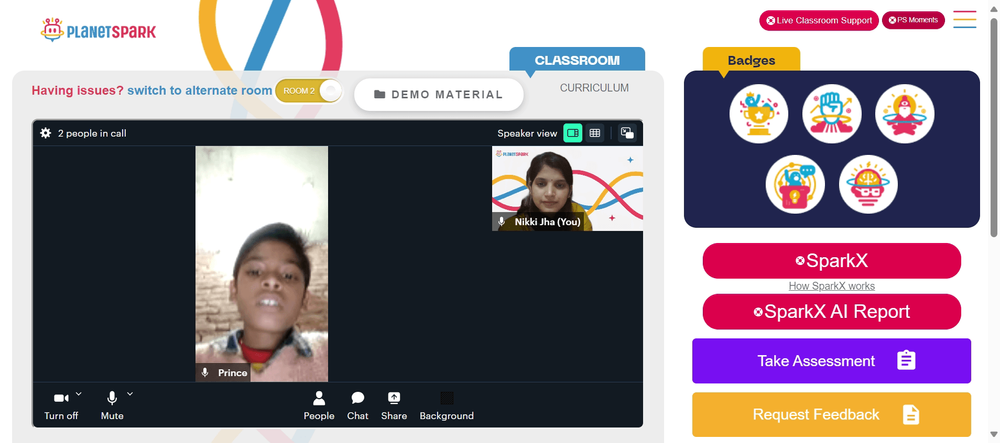Turn off the camera
This screenshot has width=1000, height=443.
(61, 406)
